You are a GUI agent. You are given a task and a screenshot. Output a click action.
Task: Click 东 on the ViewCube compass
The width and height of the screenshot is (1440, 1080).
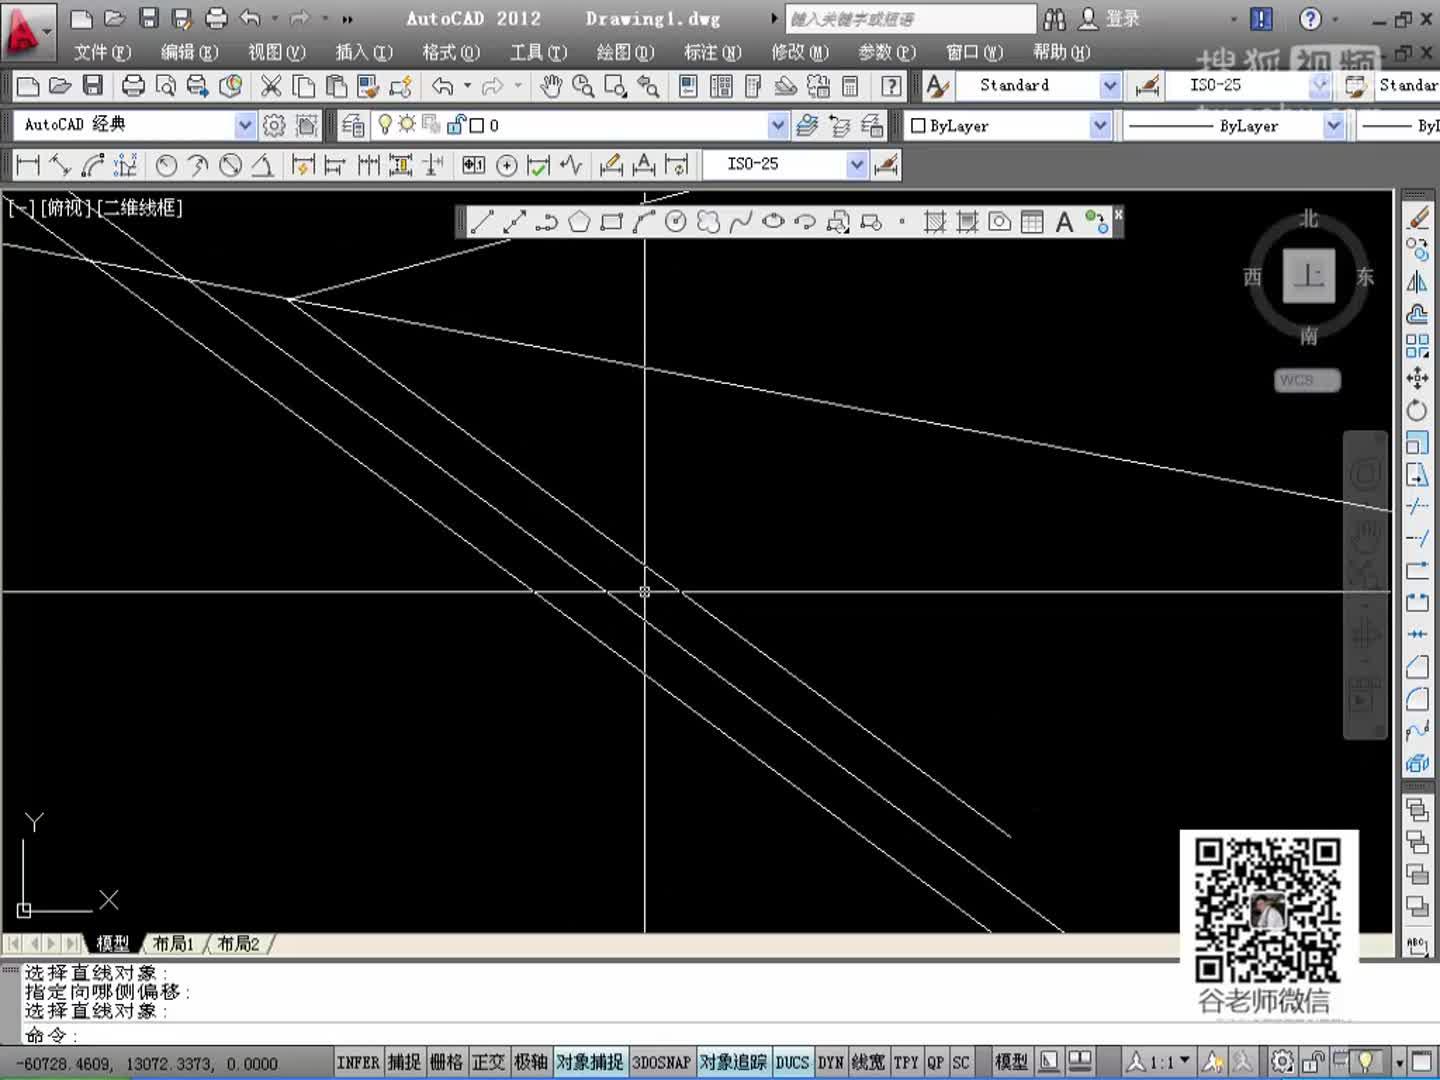tap(1364, 278)
